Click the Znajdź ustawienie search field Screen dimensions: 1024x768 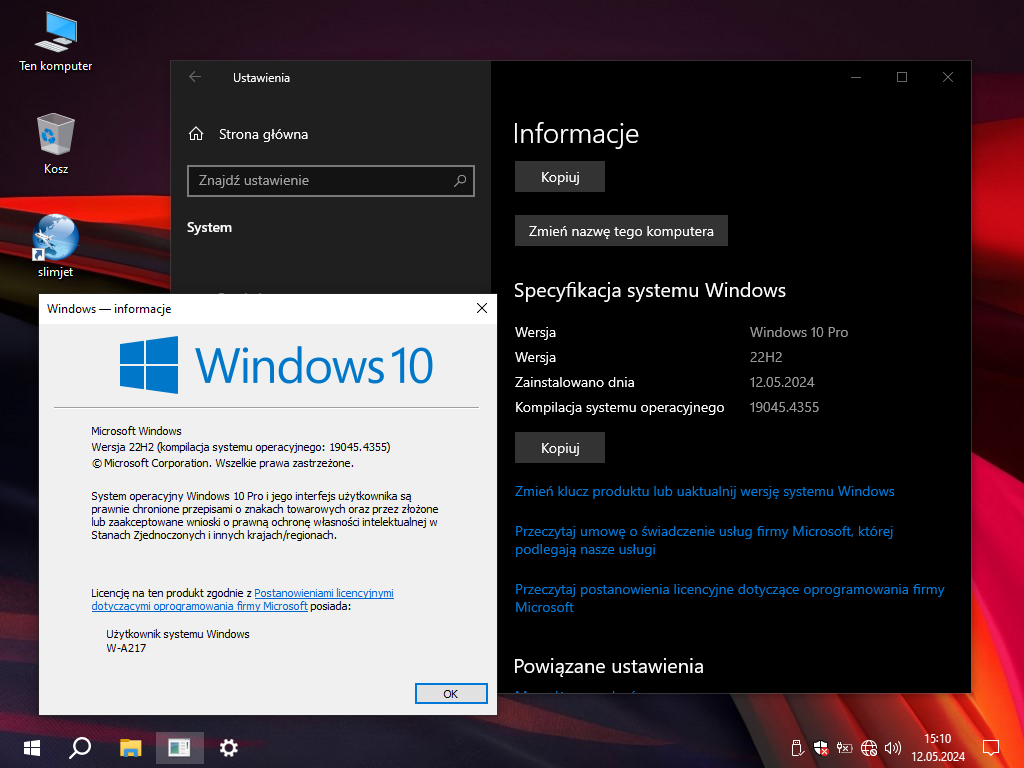coord(320,181)
